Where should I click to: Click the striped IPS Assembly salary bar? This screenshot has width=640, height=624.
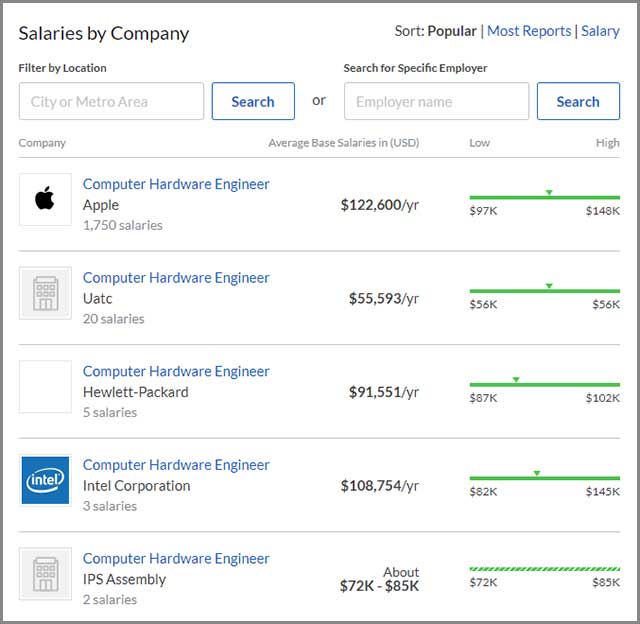point(544,570)
